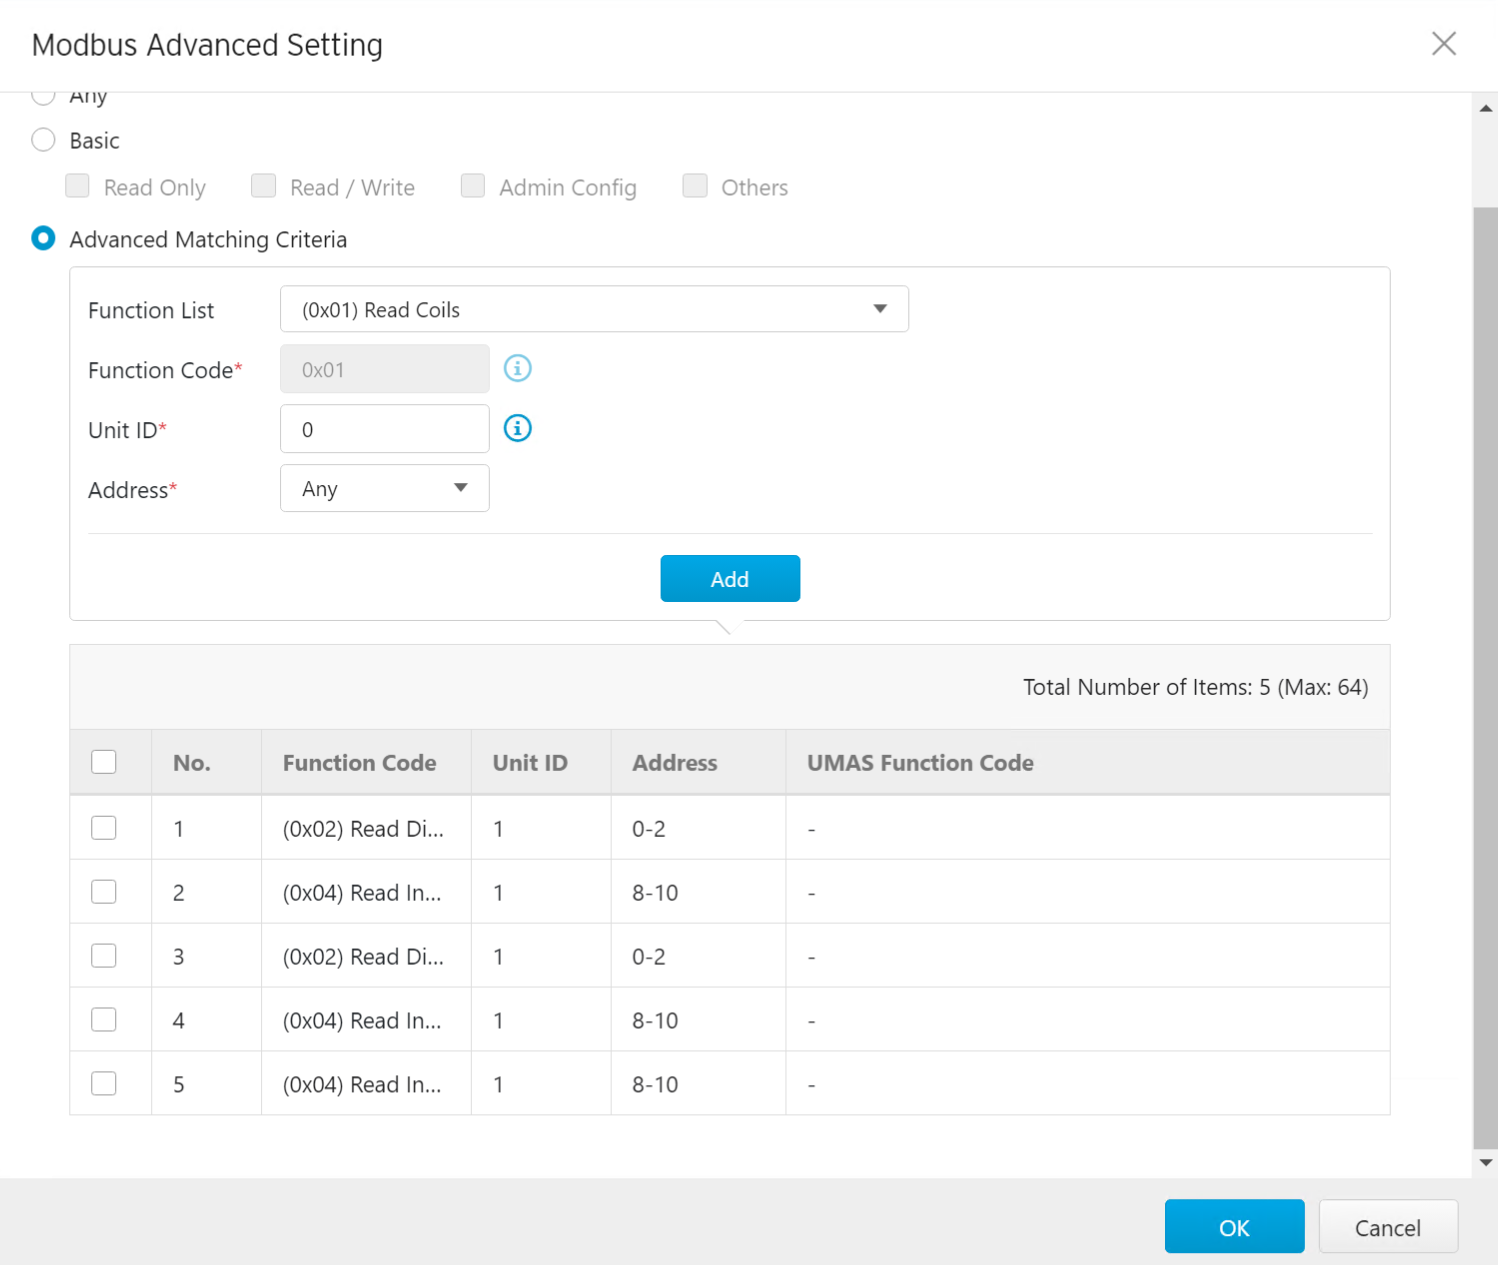Click the Cancel button

point(1387,1227)
